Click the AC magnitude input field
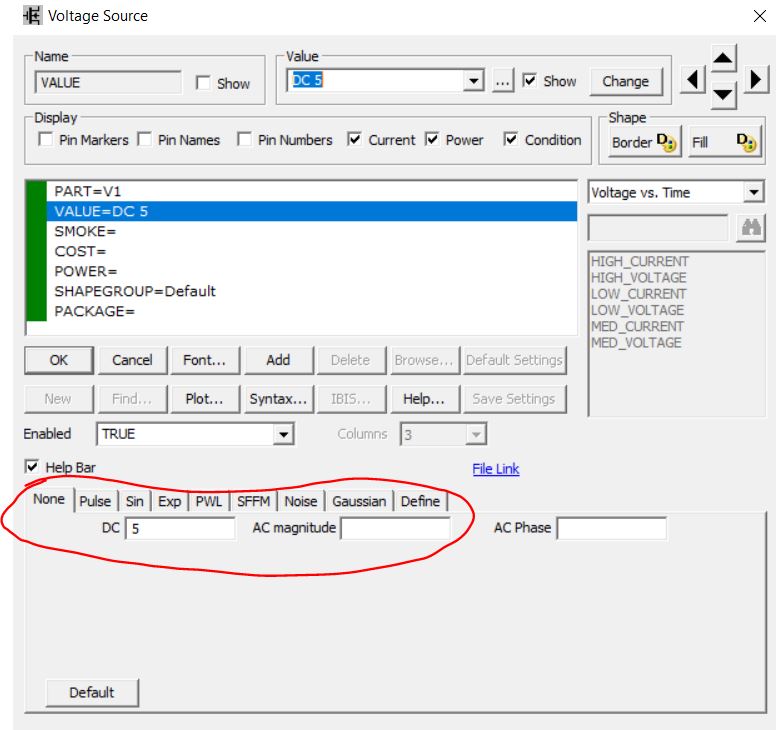Screen dimensions: 776x730 (x=396, y=529)
